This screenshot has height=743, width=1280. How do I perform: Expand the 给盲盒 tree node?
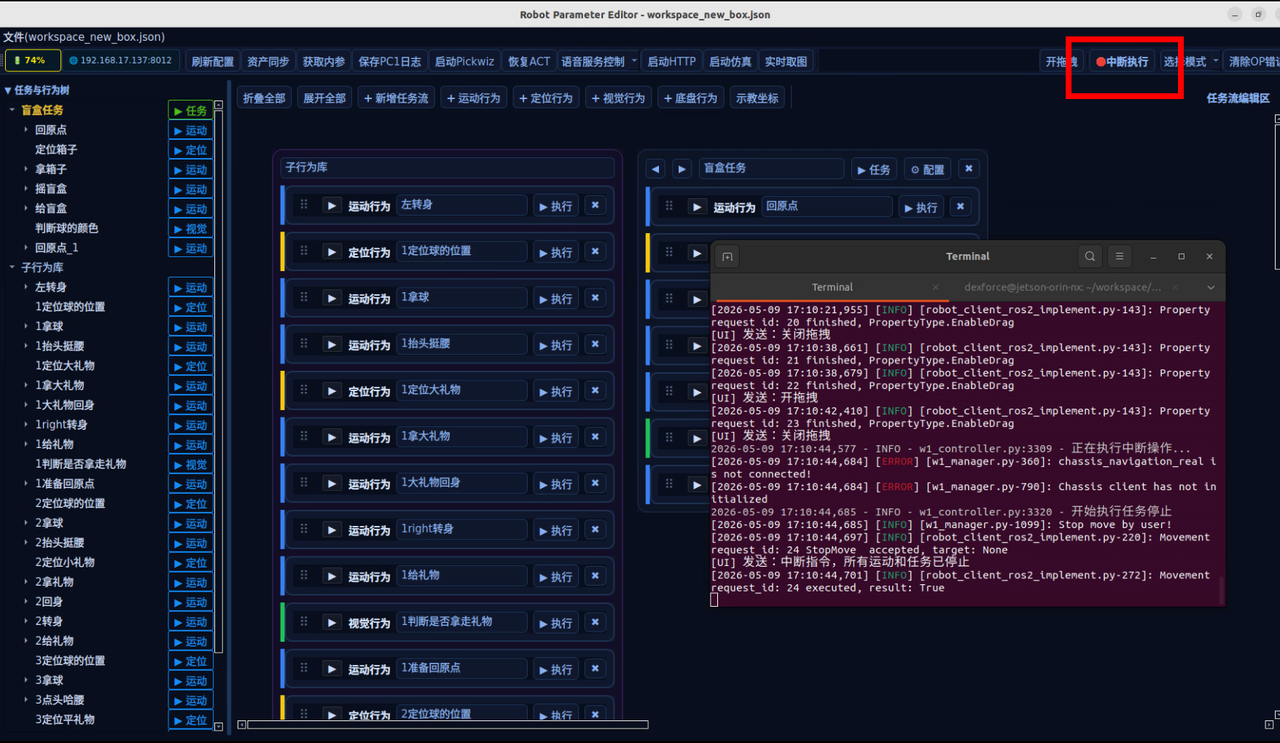26,209
